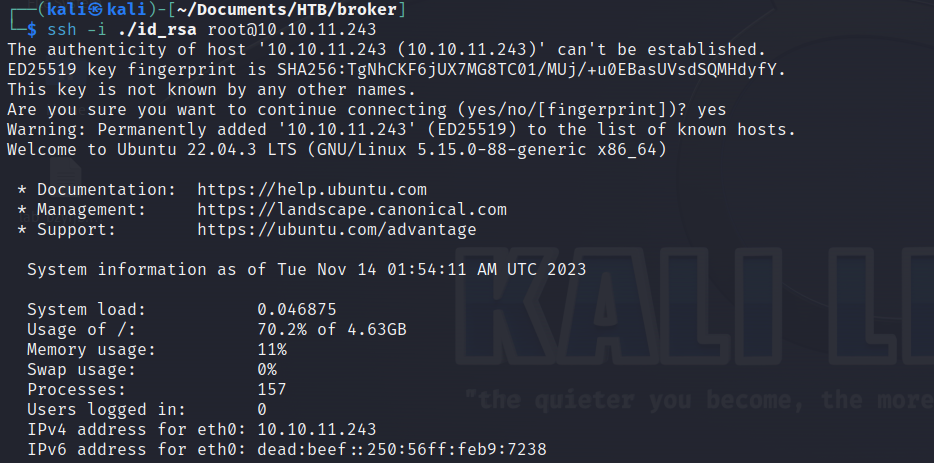
Task: Click the disk usage value 70.2% of 4.63GB
Action: click(332, 330)
